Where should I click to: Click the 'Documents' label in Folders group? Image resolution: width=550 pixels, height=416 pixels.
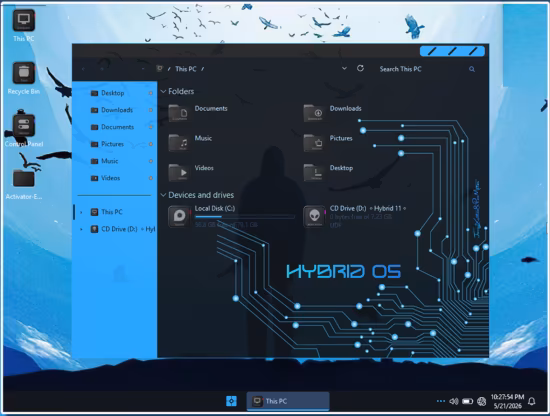coord(211,109)
